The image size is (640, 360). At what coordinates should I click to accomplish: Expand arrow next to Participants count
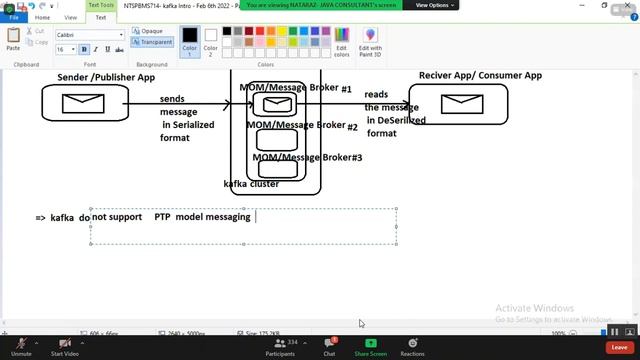304,343
